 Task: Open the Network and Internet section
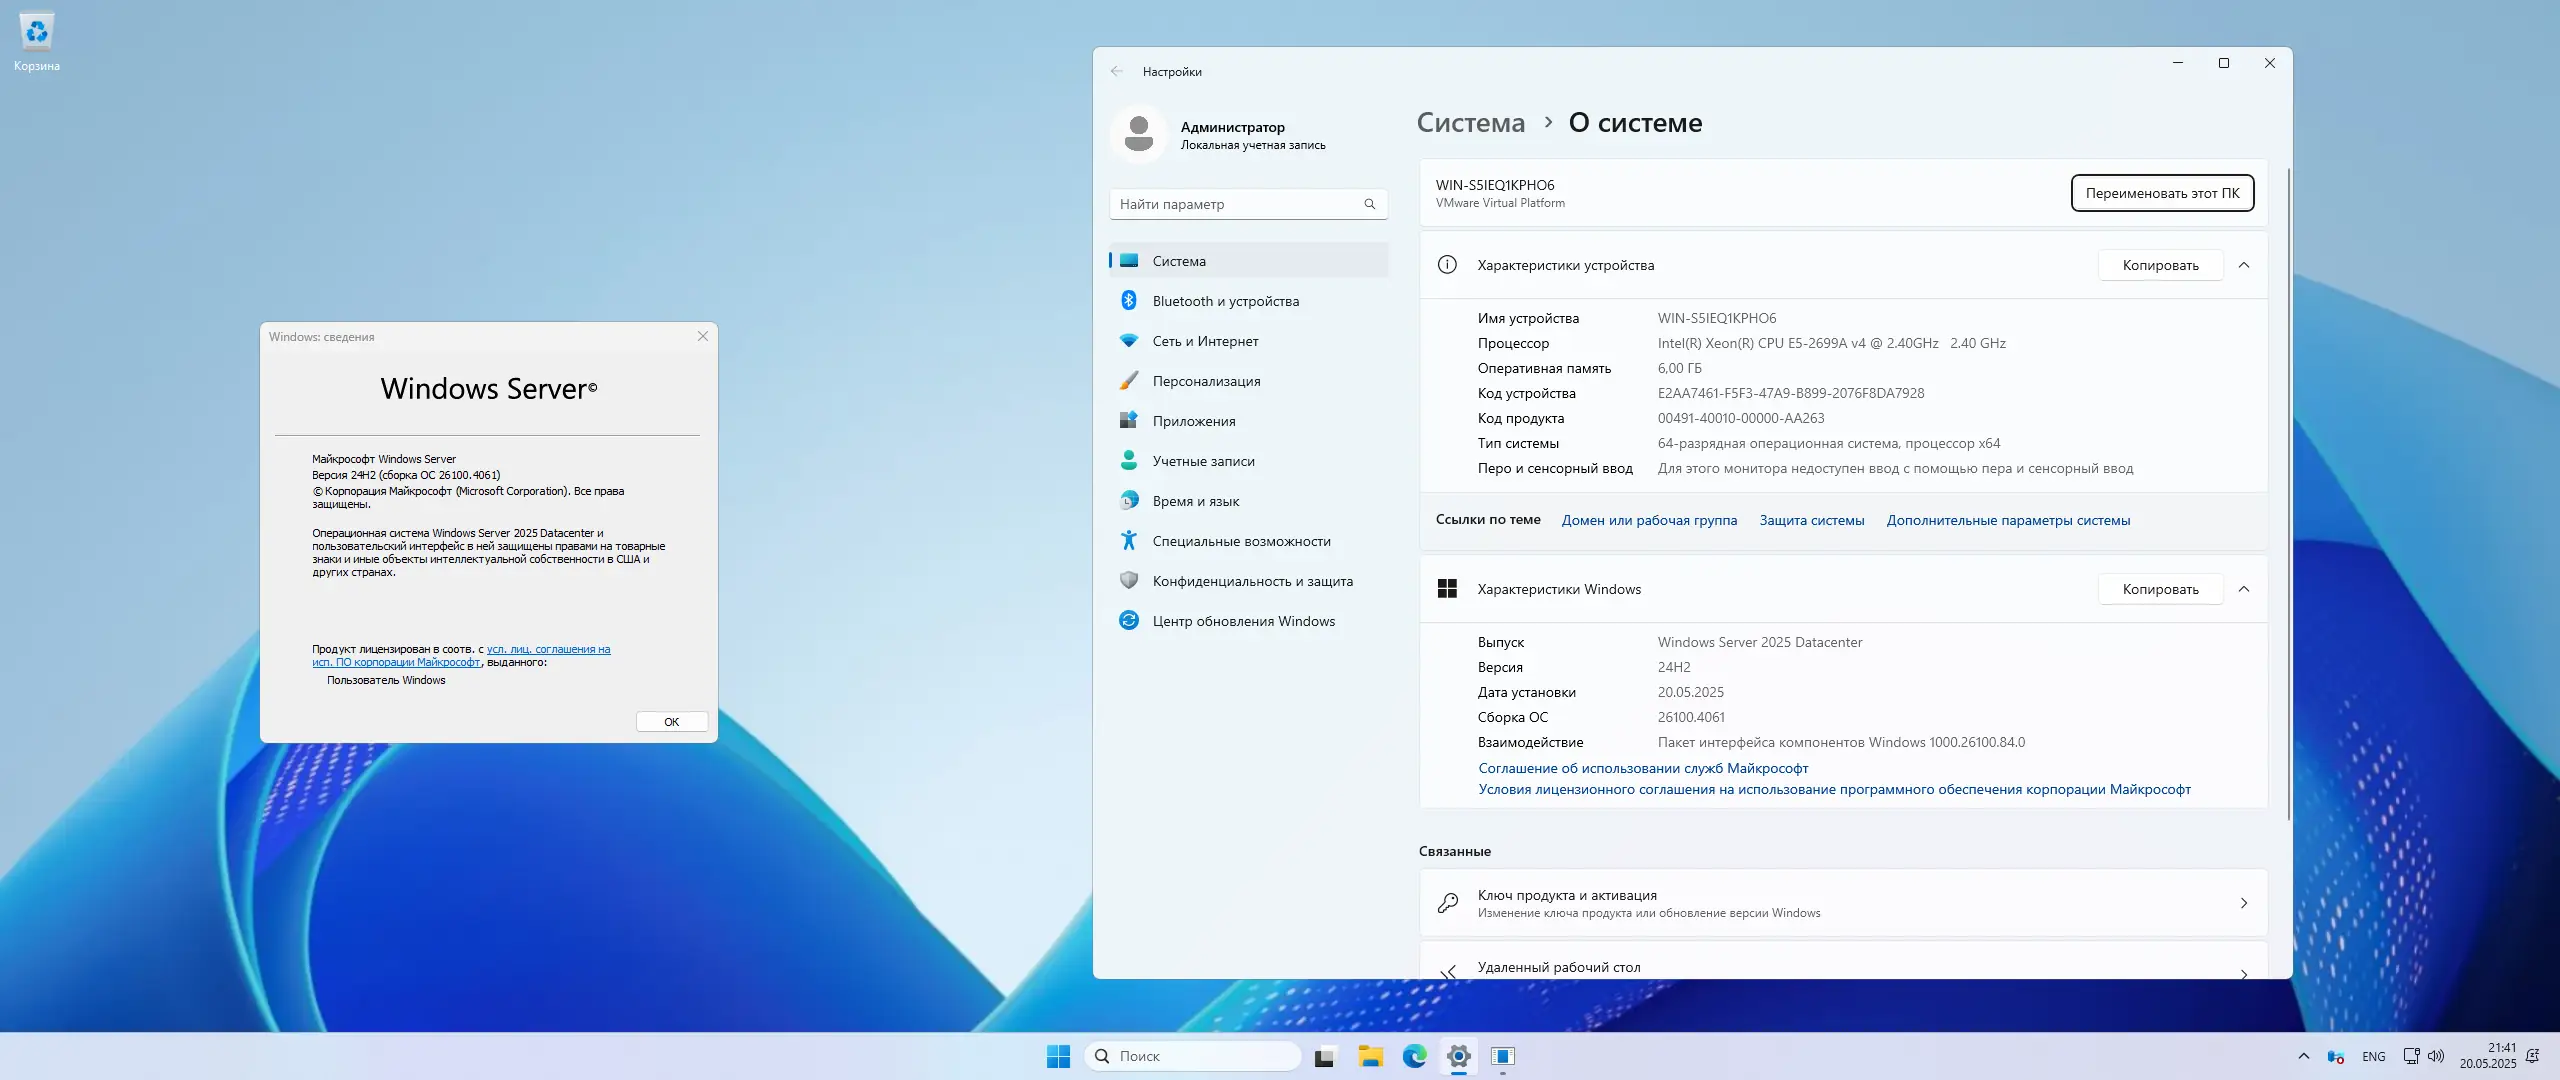click(1205, 341)
